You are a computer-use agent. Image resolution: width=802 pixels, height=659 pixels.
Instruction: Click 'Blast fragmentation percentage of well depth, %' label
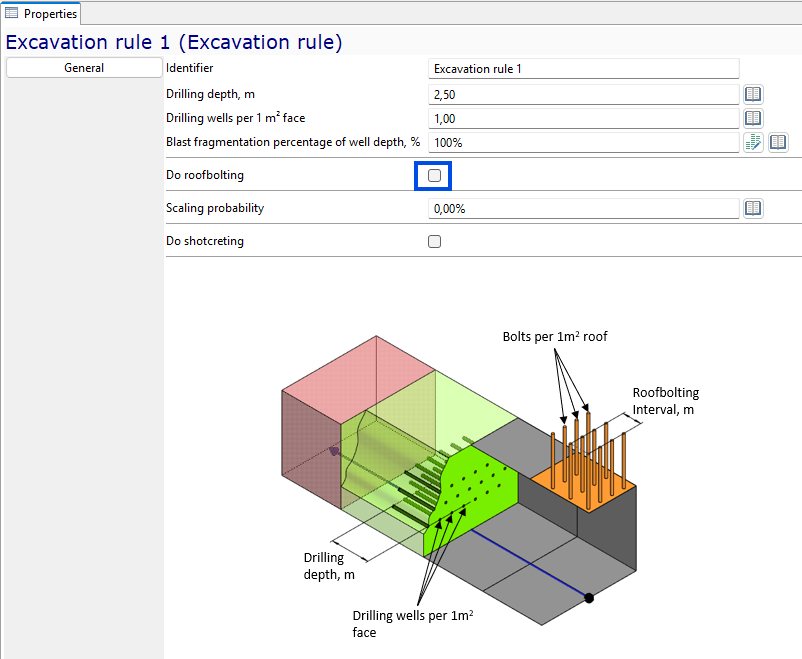point(293,142)
